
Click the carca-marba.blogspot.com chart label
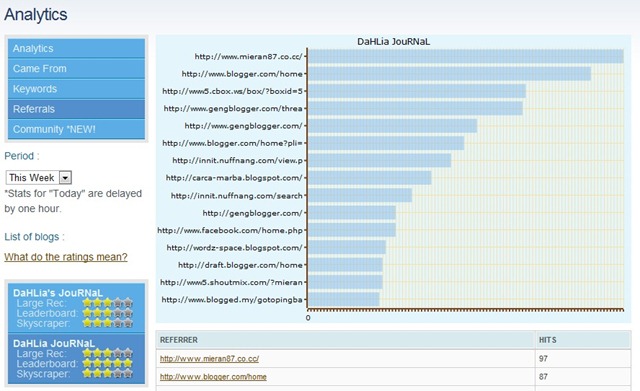coord(234,178)
